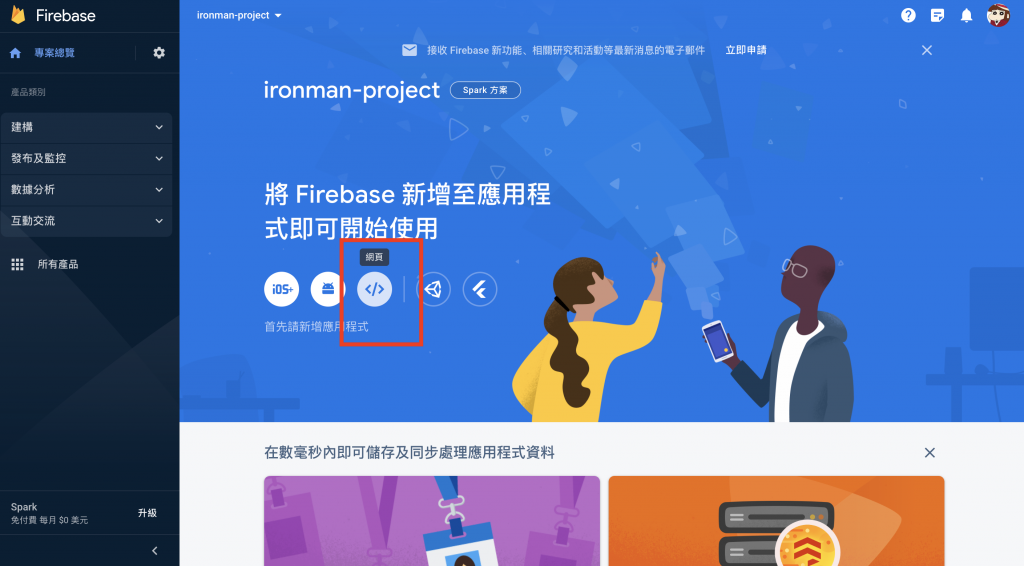Click the 立即申請 link in banner

[x=746, y=50]
